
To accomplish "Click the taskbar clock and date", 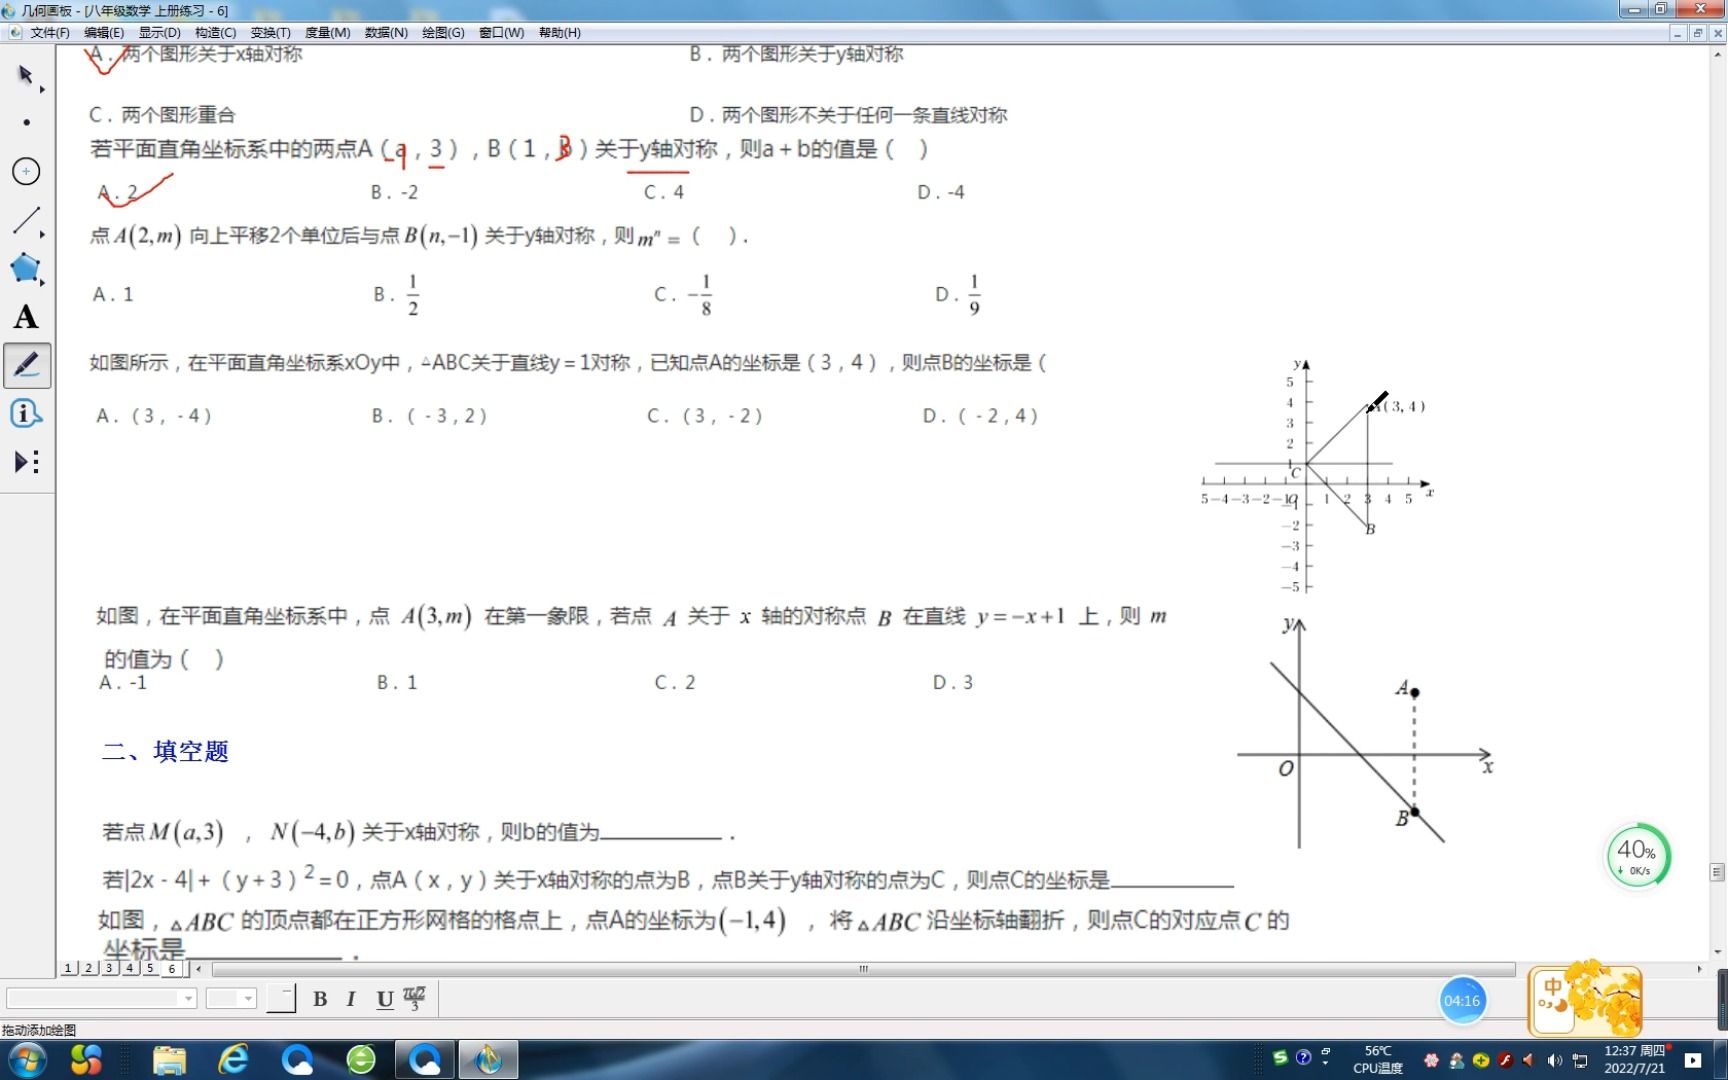I will click(x=1634, y=1059).
